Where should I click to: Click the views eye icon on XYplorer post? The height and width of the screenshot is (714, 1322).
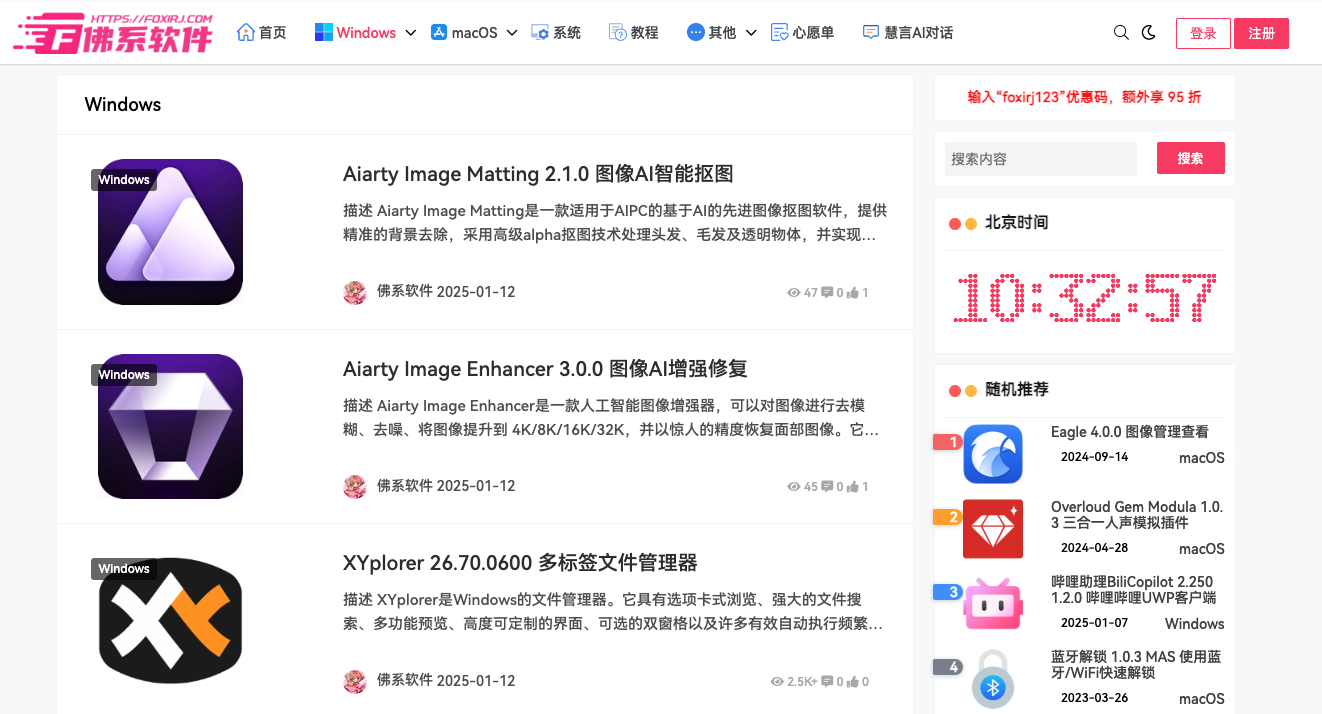(777, 682)
